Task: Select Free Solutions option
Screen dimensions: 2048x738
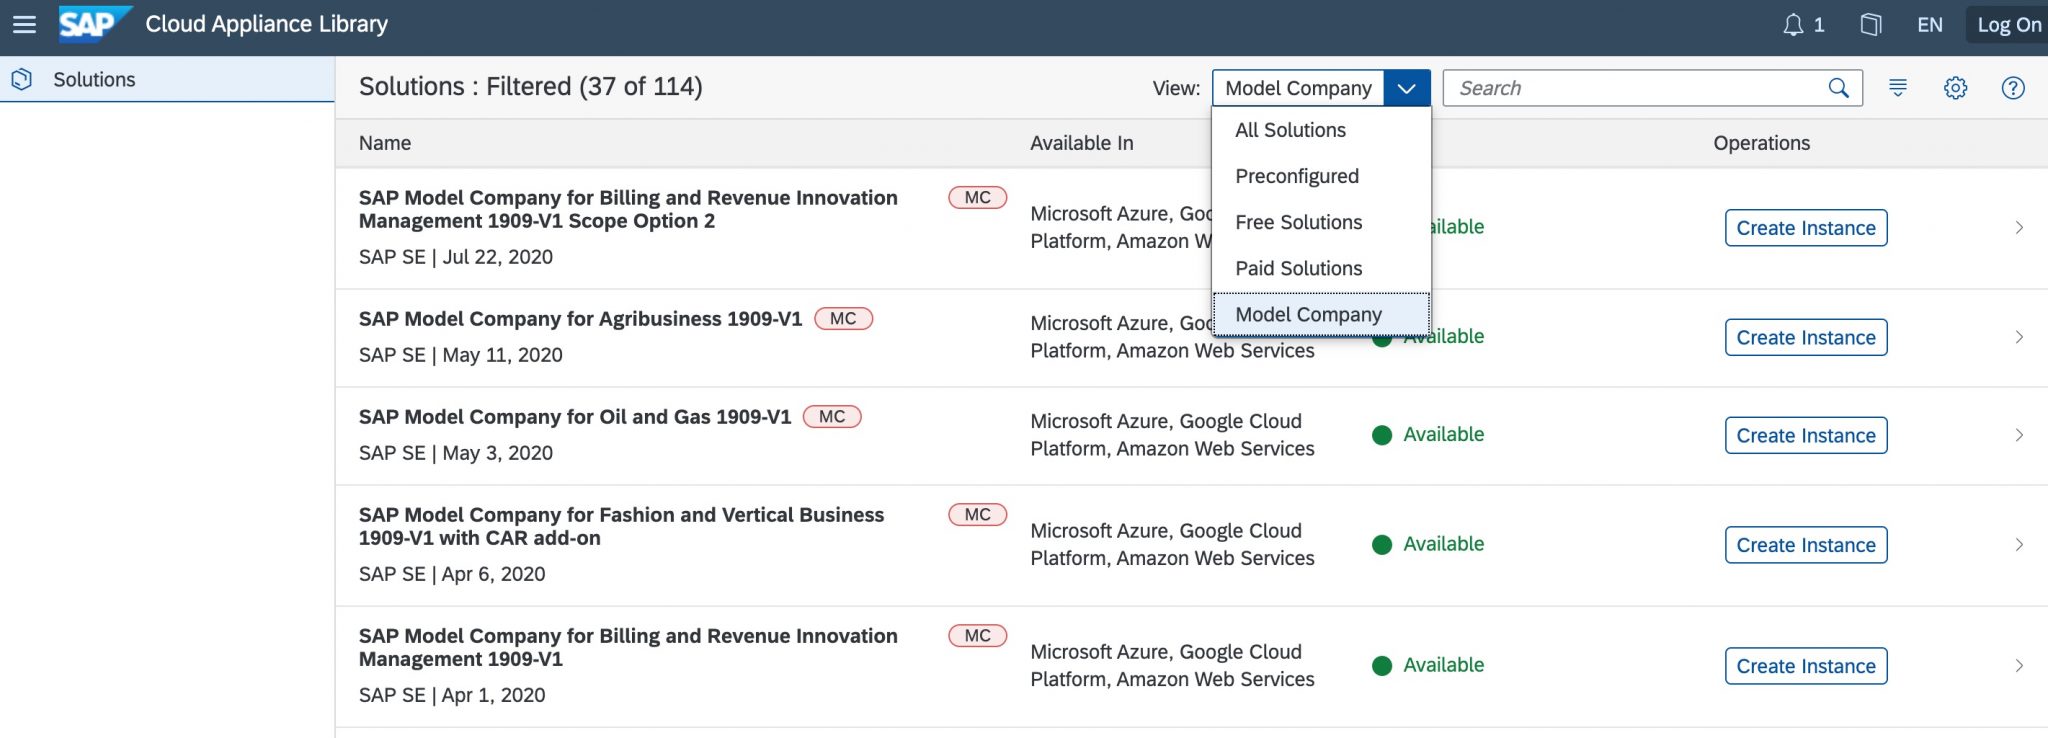Action: tap(1298, 222)
